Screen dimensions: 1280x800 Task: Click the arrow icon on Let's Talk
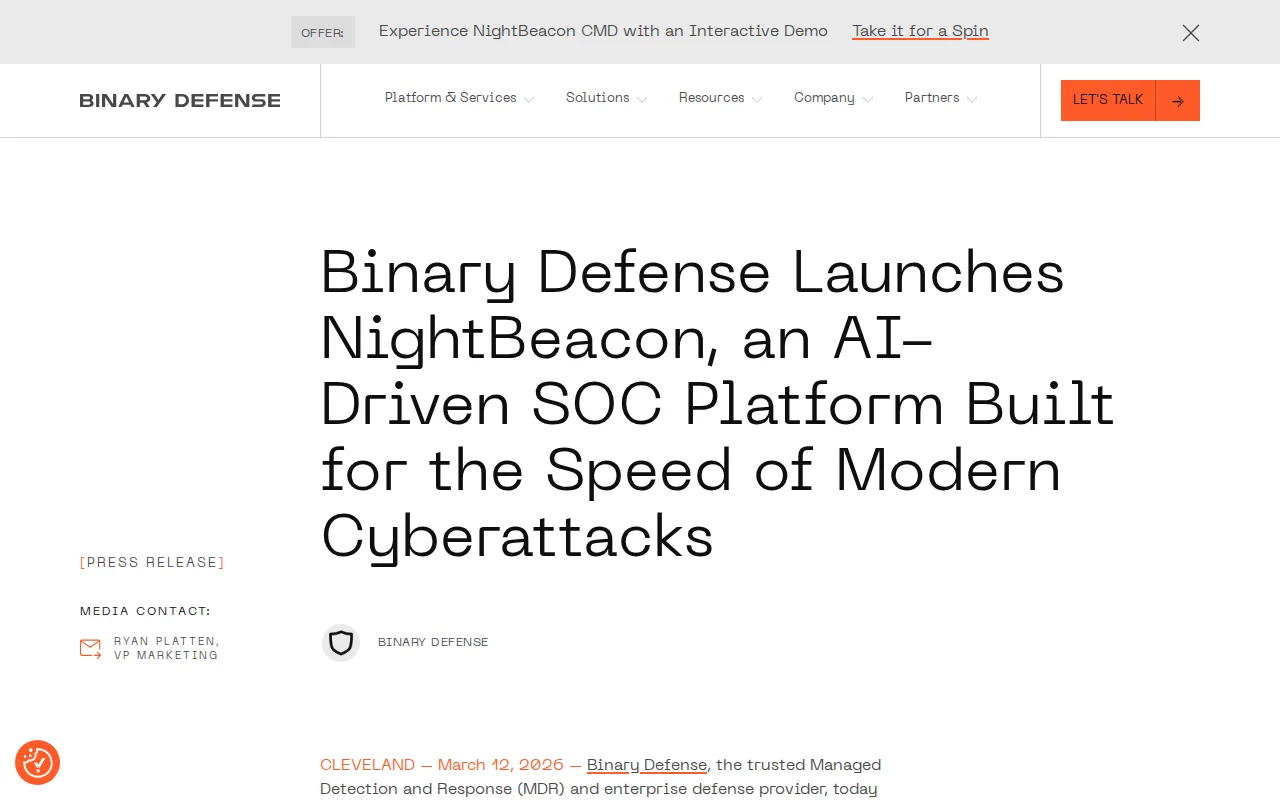(1178, 101)
